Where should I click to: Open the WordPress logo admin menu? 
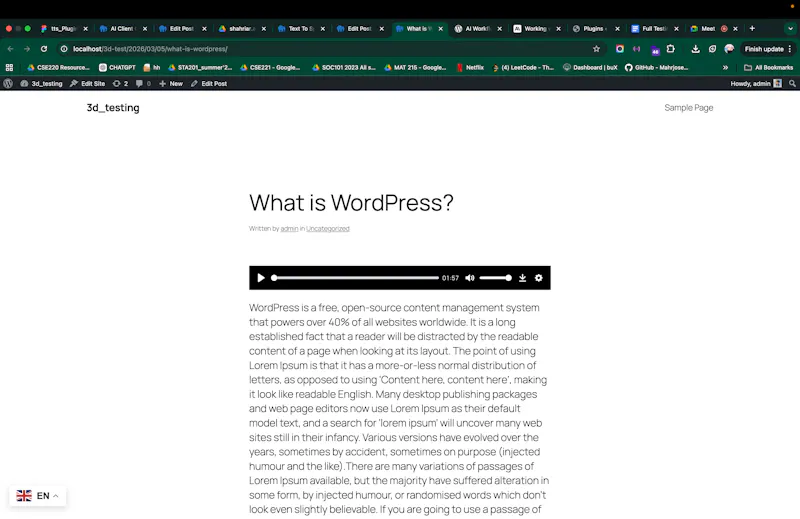coord(8,84)
